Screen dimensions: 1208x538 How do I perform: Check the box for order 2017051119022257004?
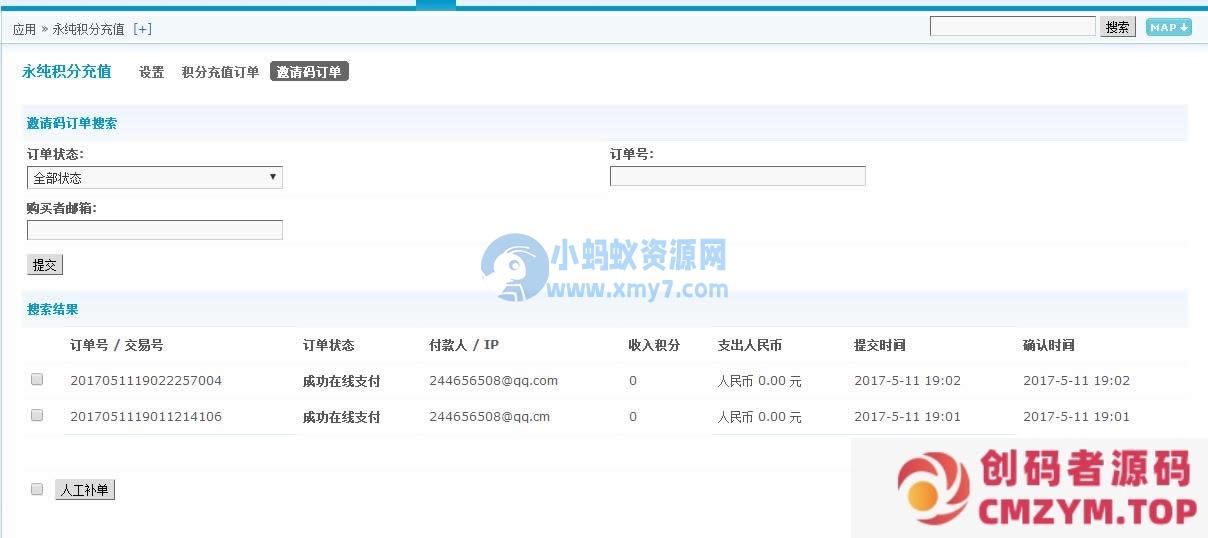click(37, 380)
